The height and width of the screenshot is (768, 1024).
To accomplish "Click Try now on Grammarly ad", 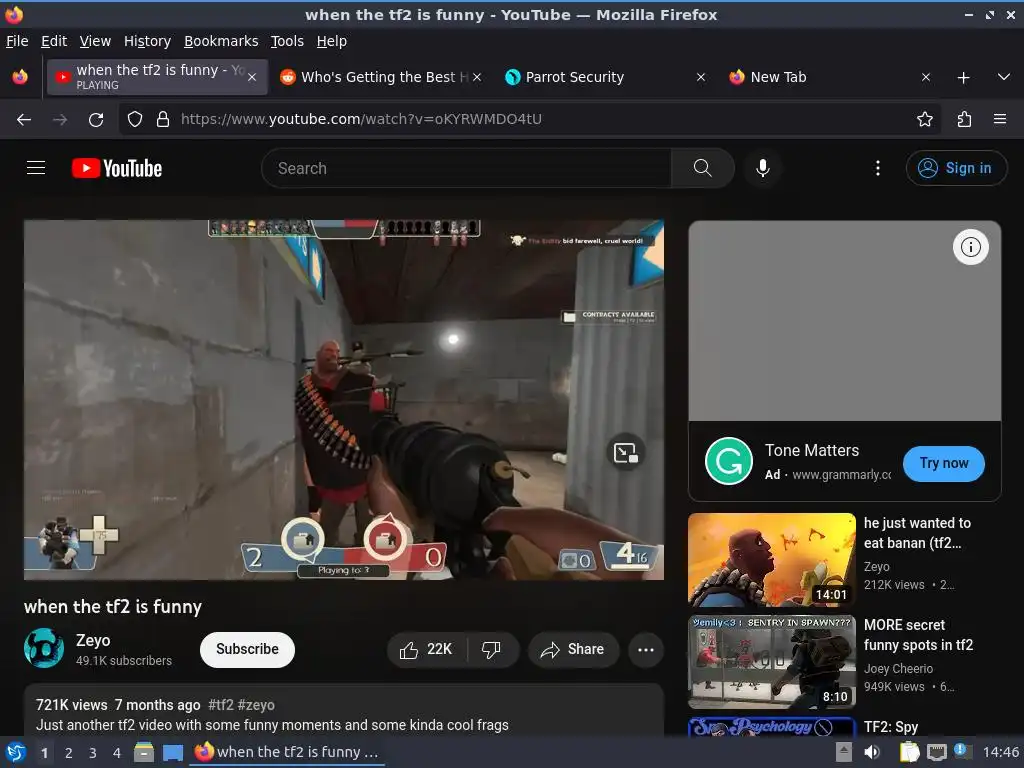I will click(x=943, y=463).
